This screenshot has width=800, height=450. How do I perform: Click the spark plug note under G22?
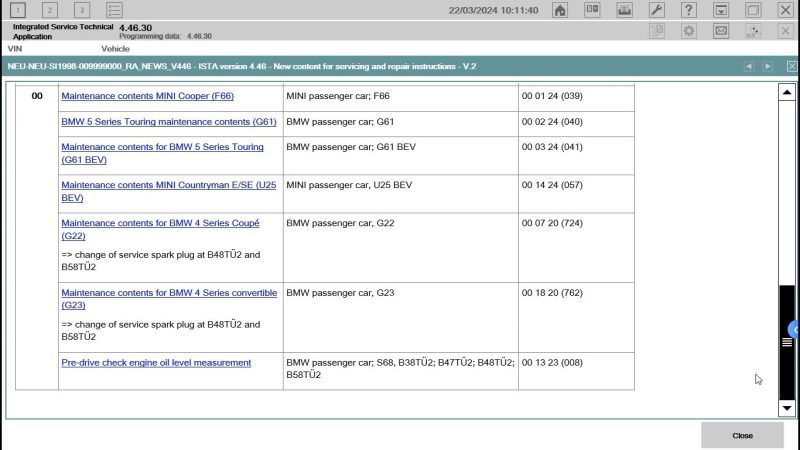(161, 261)
